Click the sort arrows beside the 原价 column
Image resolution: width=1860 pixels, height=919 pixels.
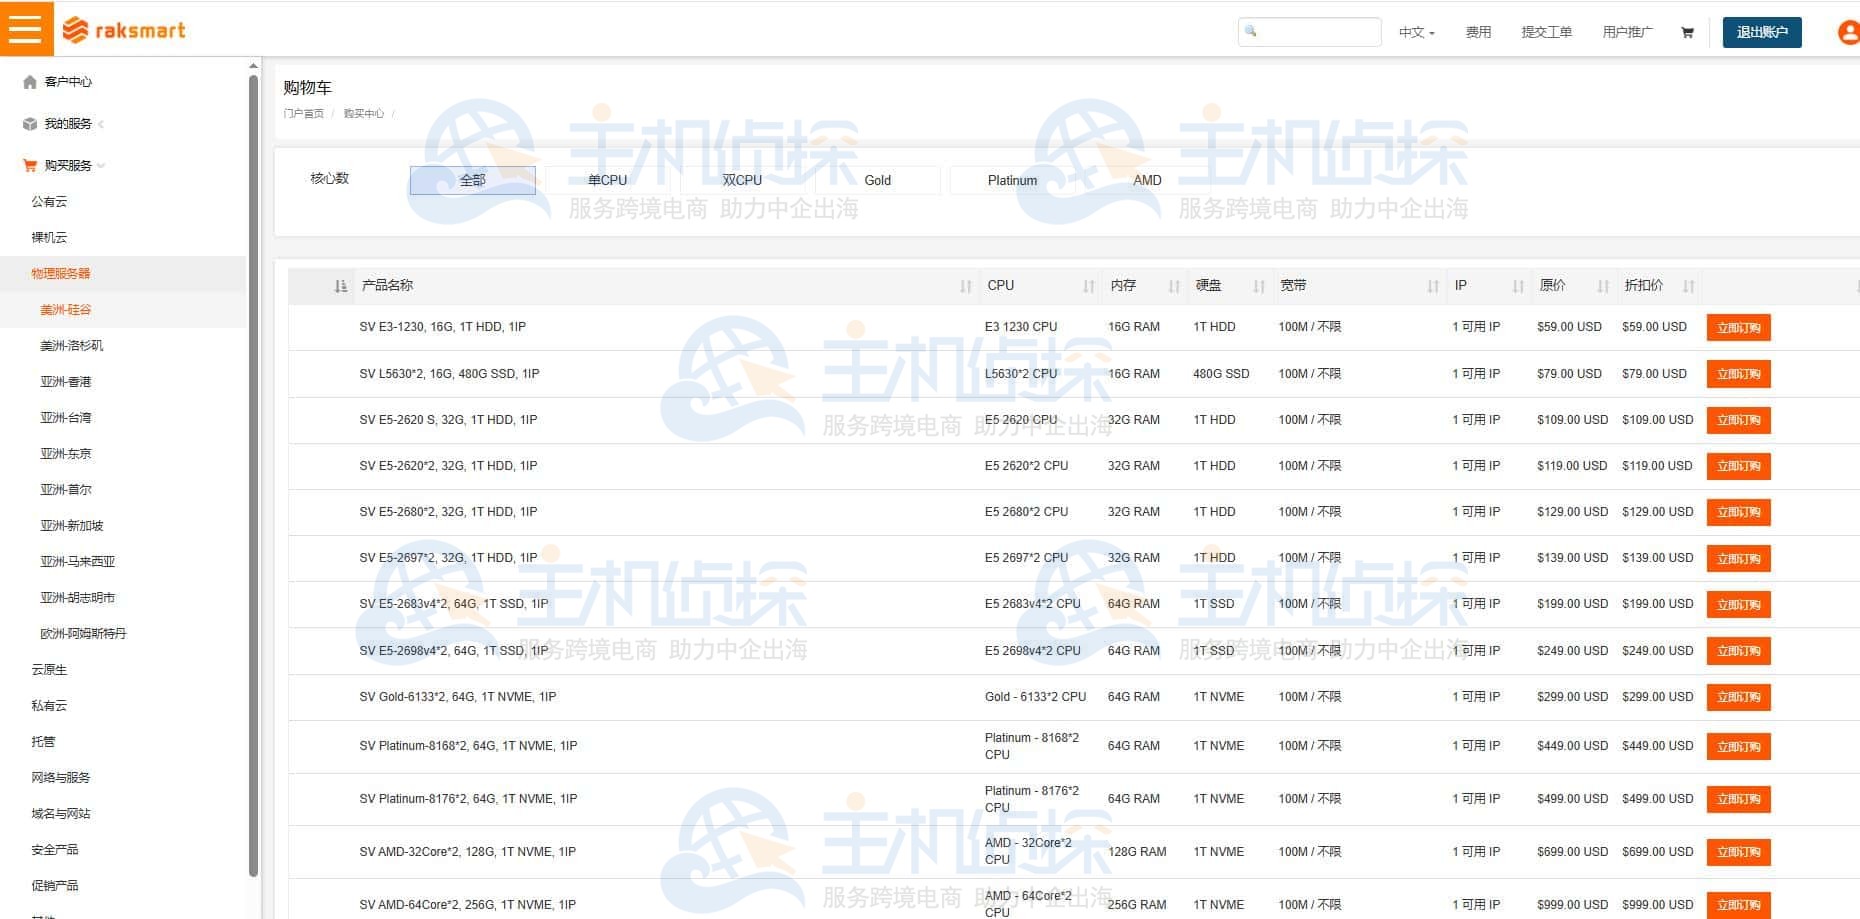1604,286
